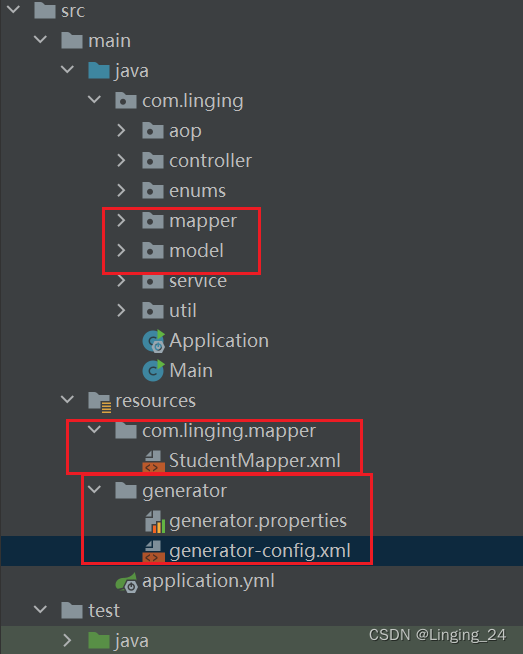Select the java label under main
The height and width of the screenshot is (654, 523).
[132, 71]
